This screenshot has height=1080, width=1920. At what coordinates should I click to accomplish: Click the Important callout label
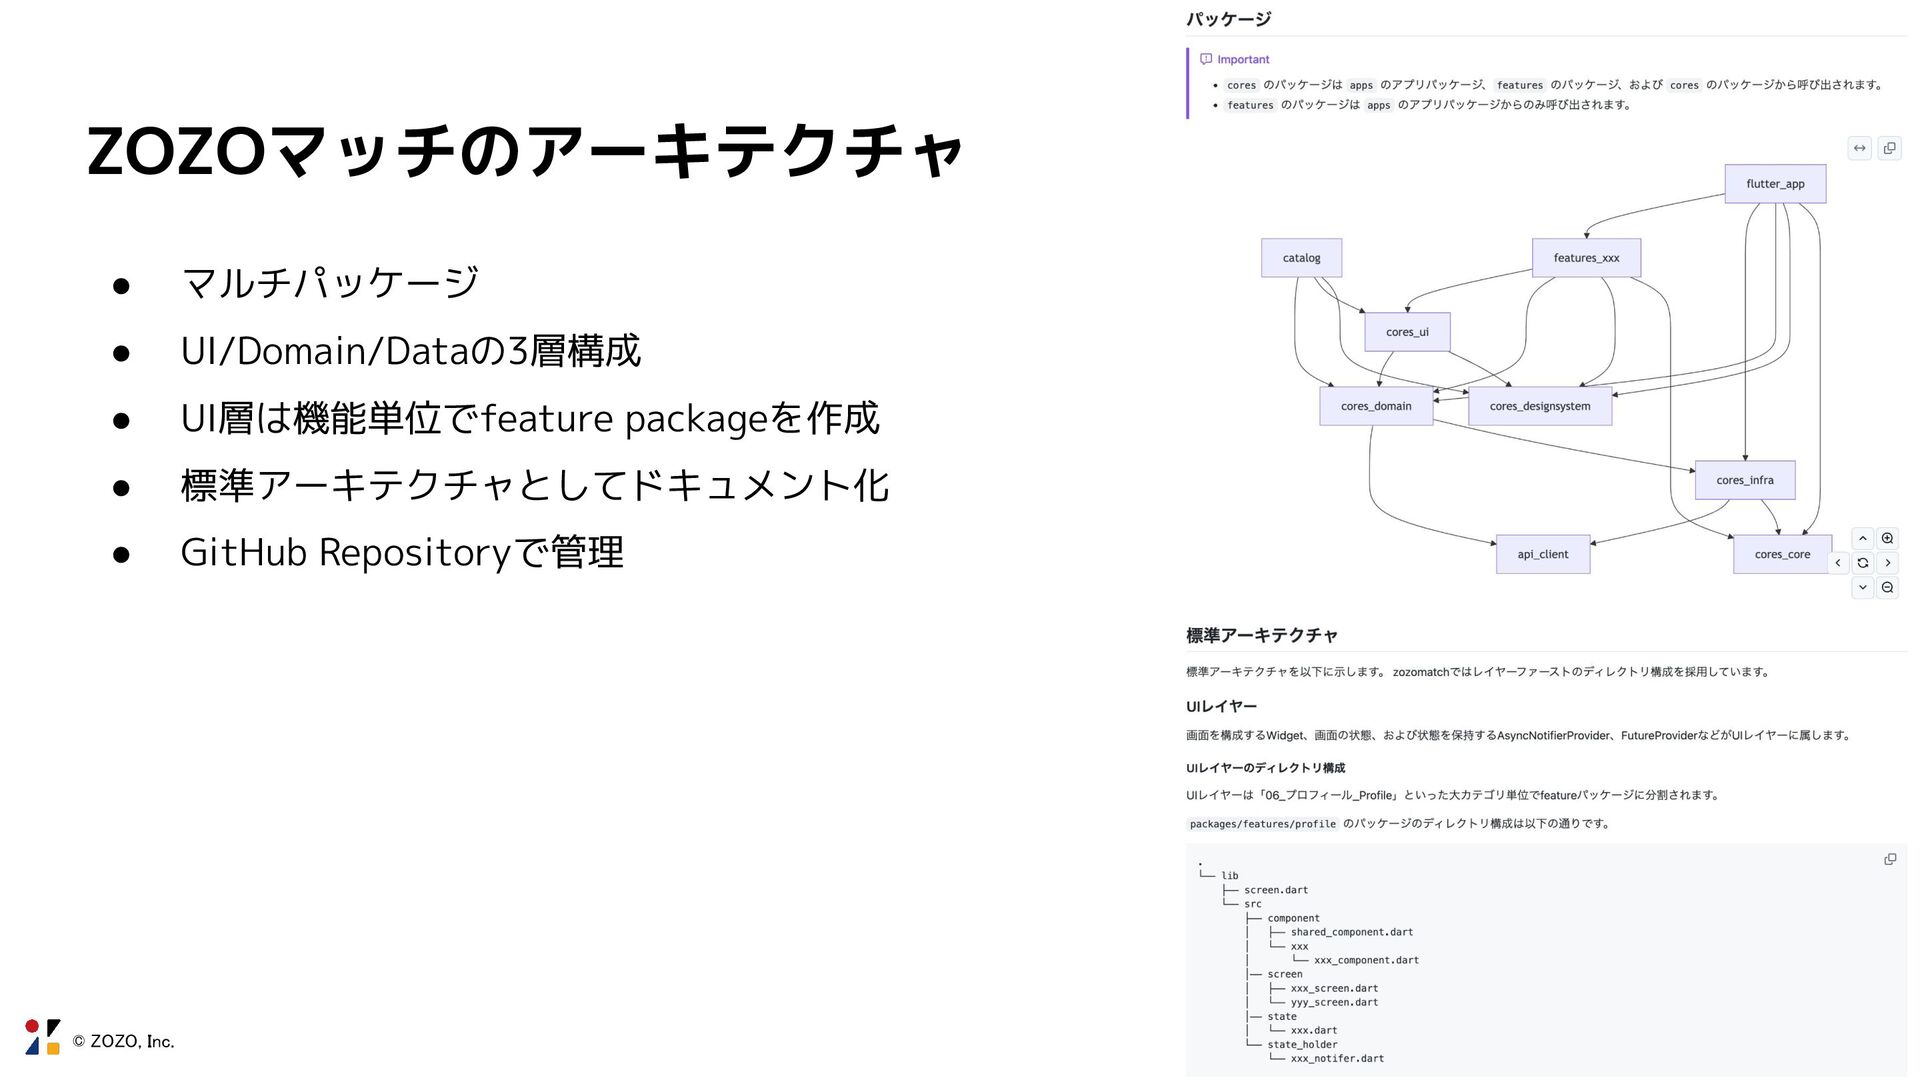(x=1243, y=59)
